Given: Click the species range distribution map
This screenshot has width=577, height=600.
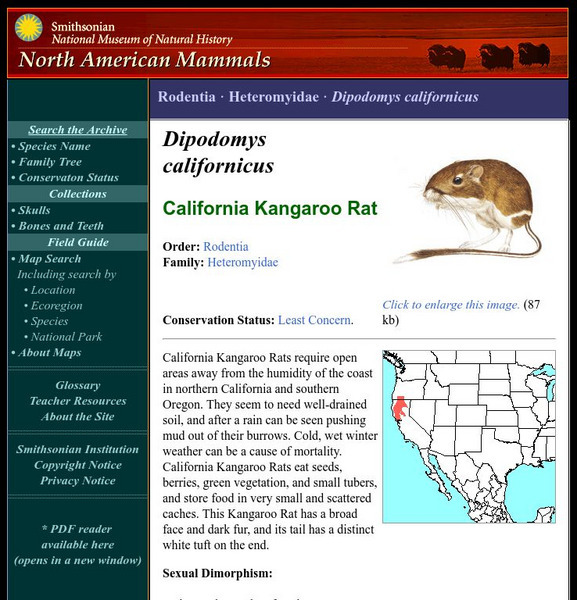Looking at the screenshot, I should (469, 437).
